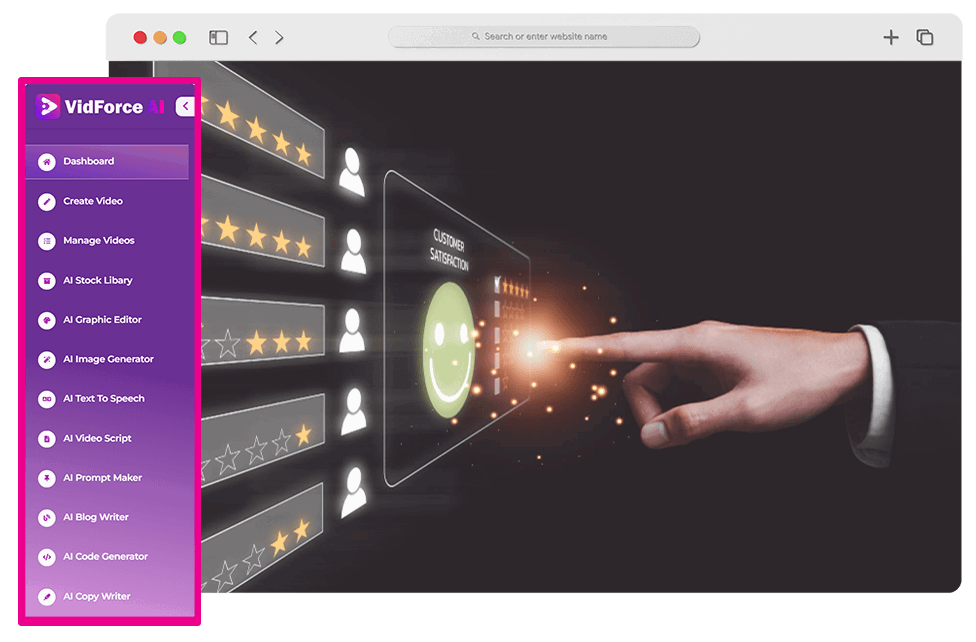Go back to previous page

tap(253, 37)
